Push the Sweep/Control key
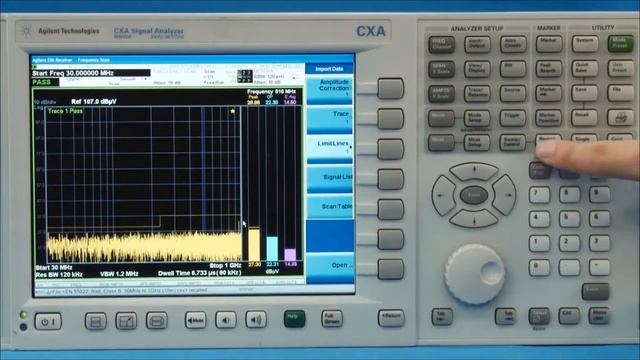Image resolution: width=640 pixels, height=360 pixels. pyautogui.click(x=513, y=143)
